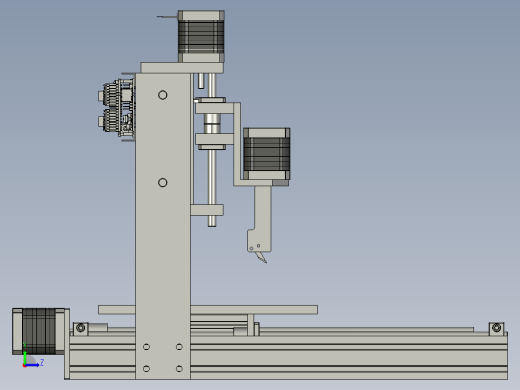Select the middle hole on the vertical column
This screenshot has height=390, width=520.
tap(163, 183)
